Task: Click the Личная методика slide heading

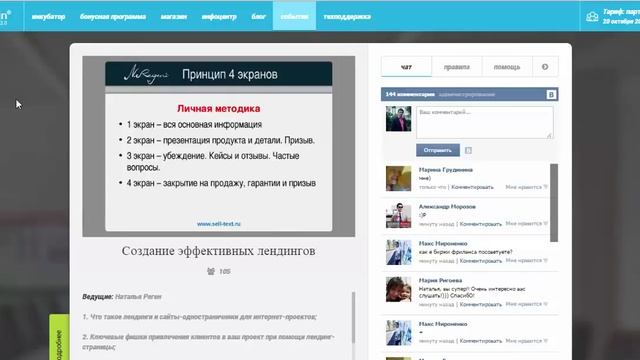Action: 218,109
